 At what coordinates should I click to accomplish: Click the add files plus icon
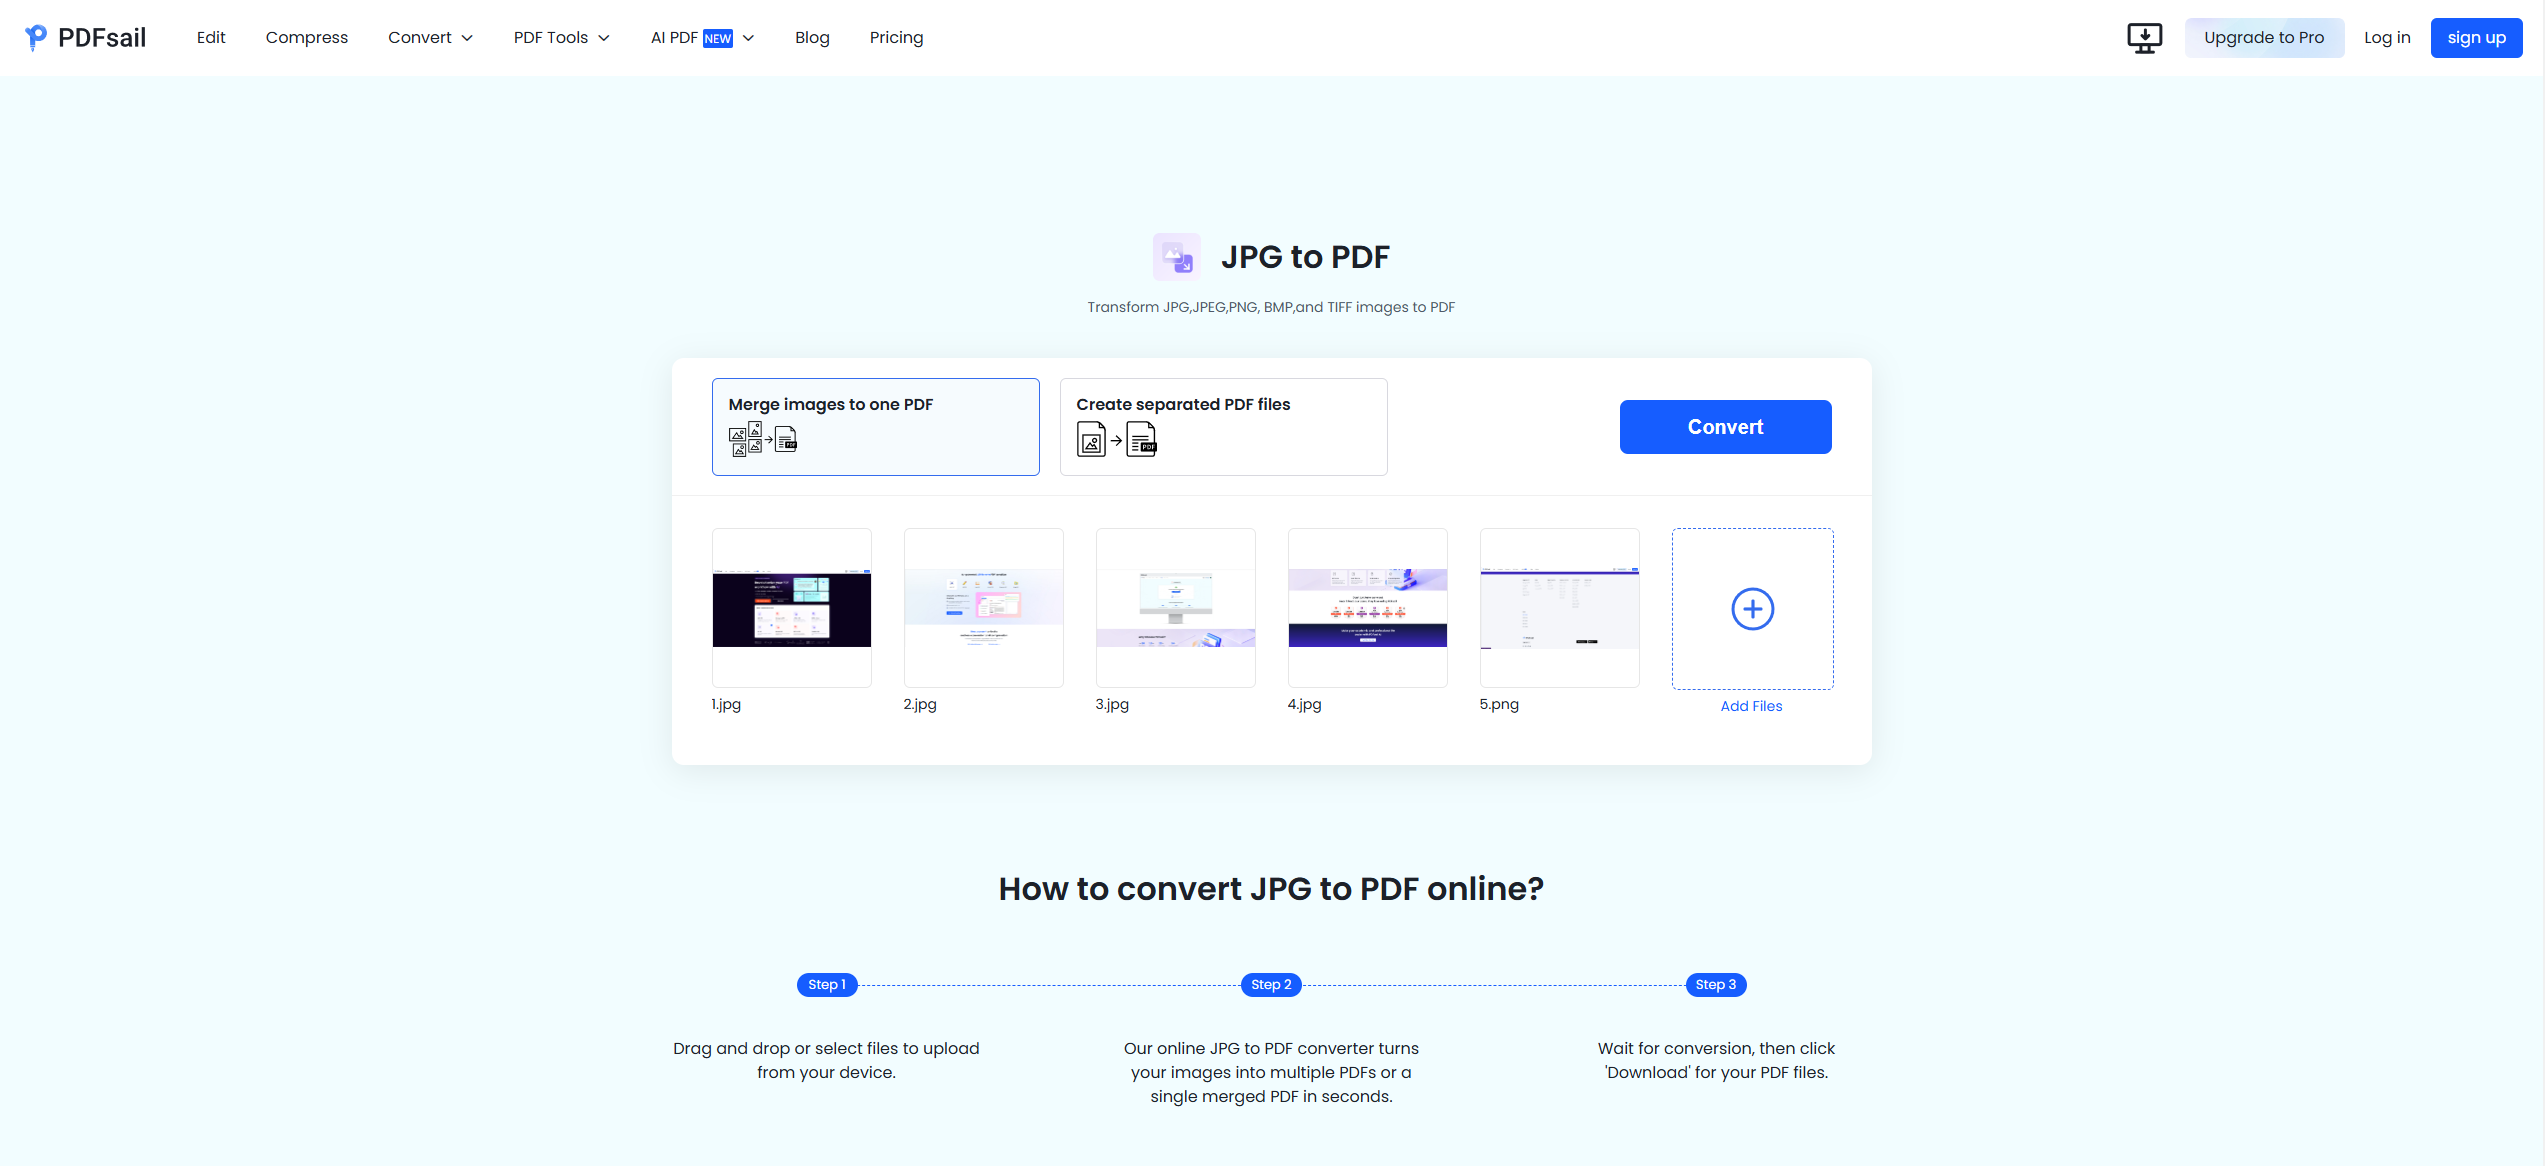(x=1751, y=607)
